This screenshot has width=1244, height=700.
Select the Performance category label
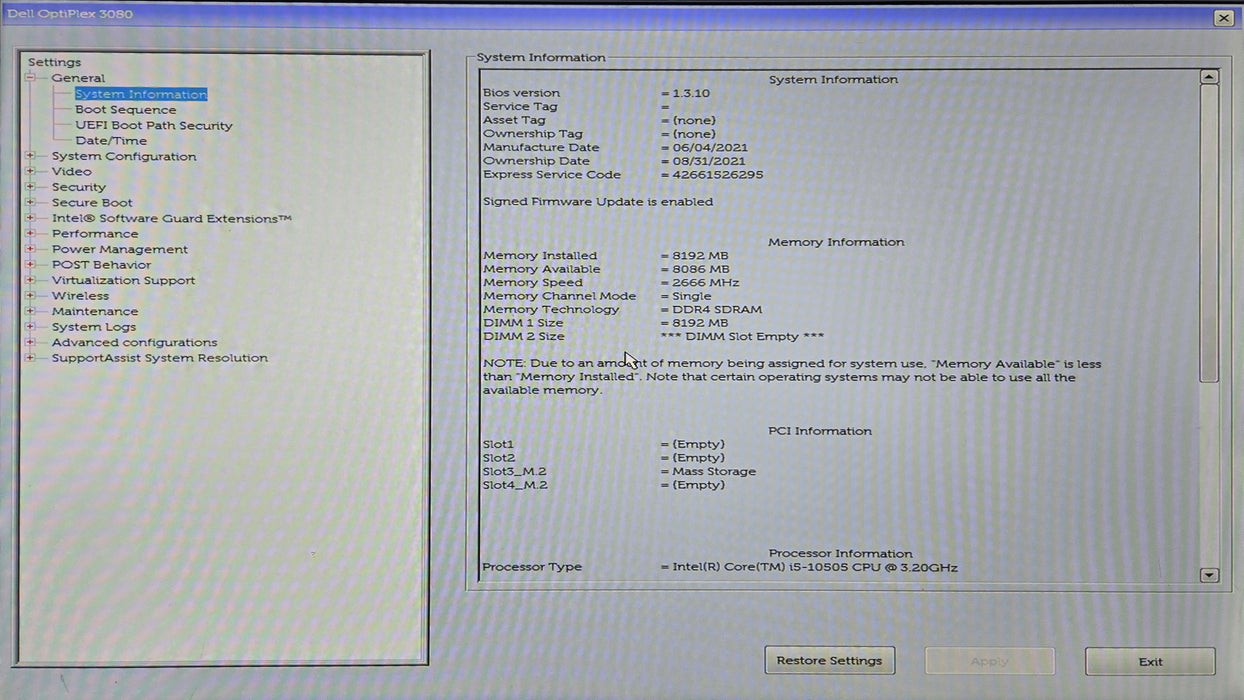tap(95, 234)
